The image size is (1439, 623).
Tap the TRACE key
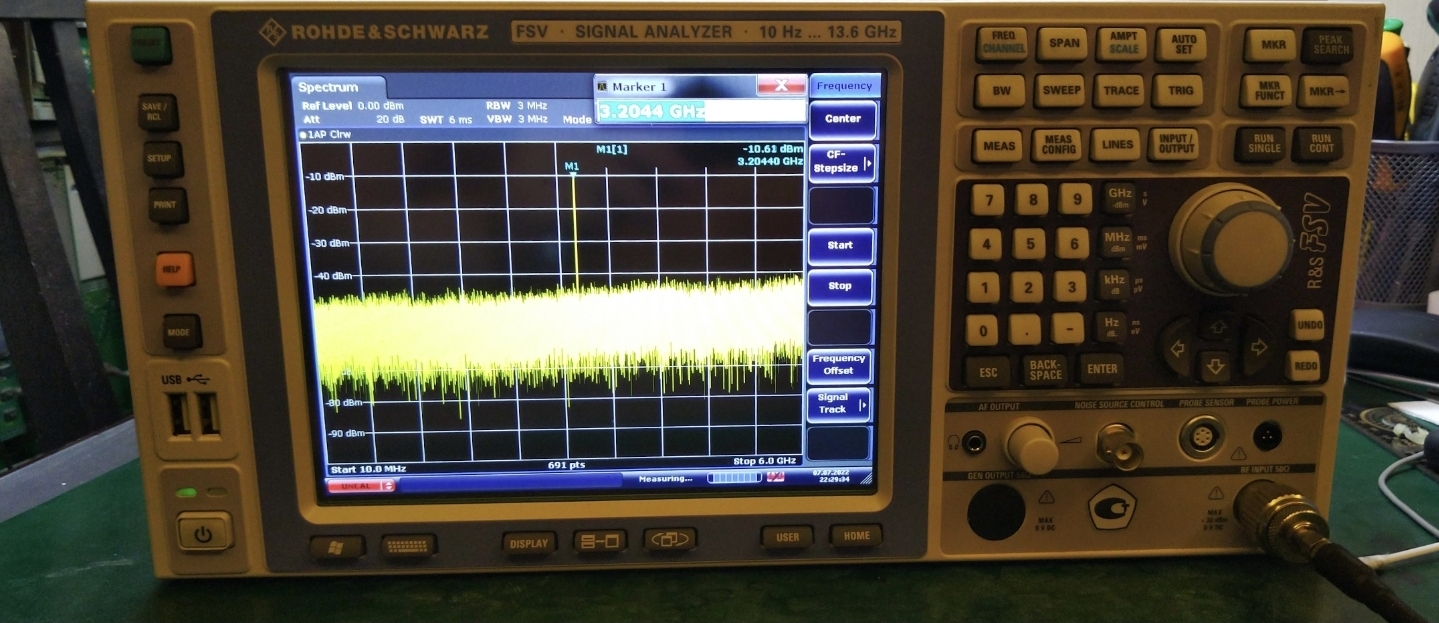[x=1120, y=90]
